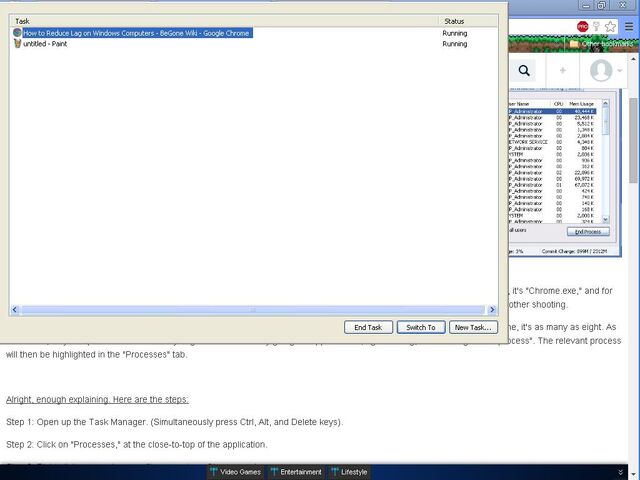Open the Video Games item in the bottom bar

point(236,472)
